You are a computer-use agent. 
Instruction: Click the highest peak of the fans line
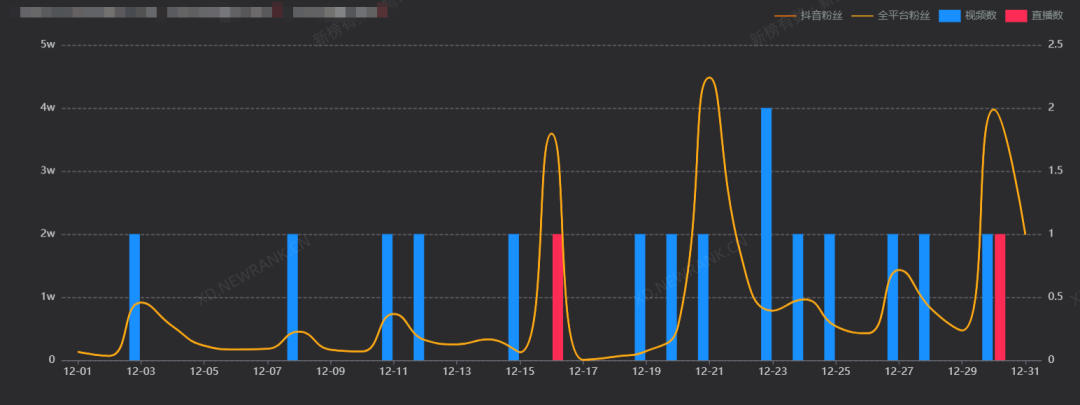point(709,78)
